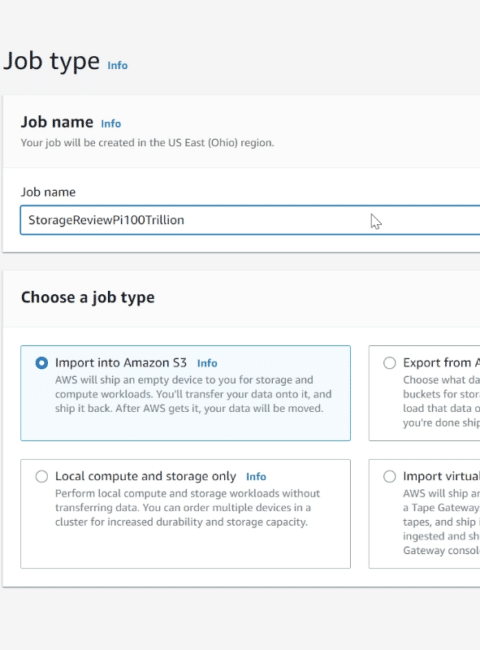The height and width of the screenshot is (650, 480).
Task: Click the "Import into Amazon S3" option title
Action: click(x=121, y=363)
